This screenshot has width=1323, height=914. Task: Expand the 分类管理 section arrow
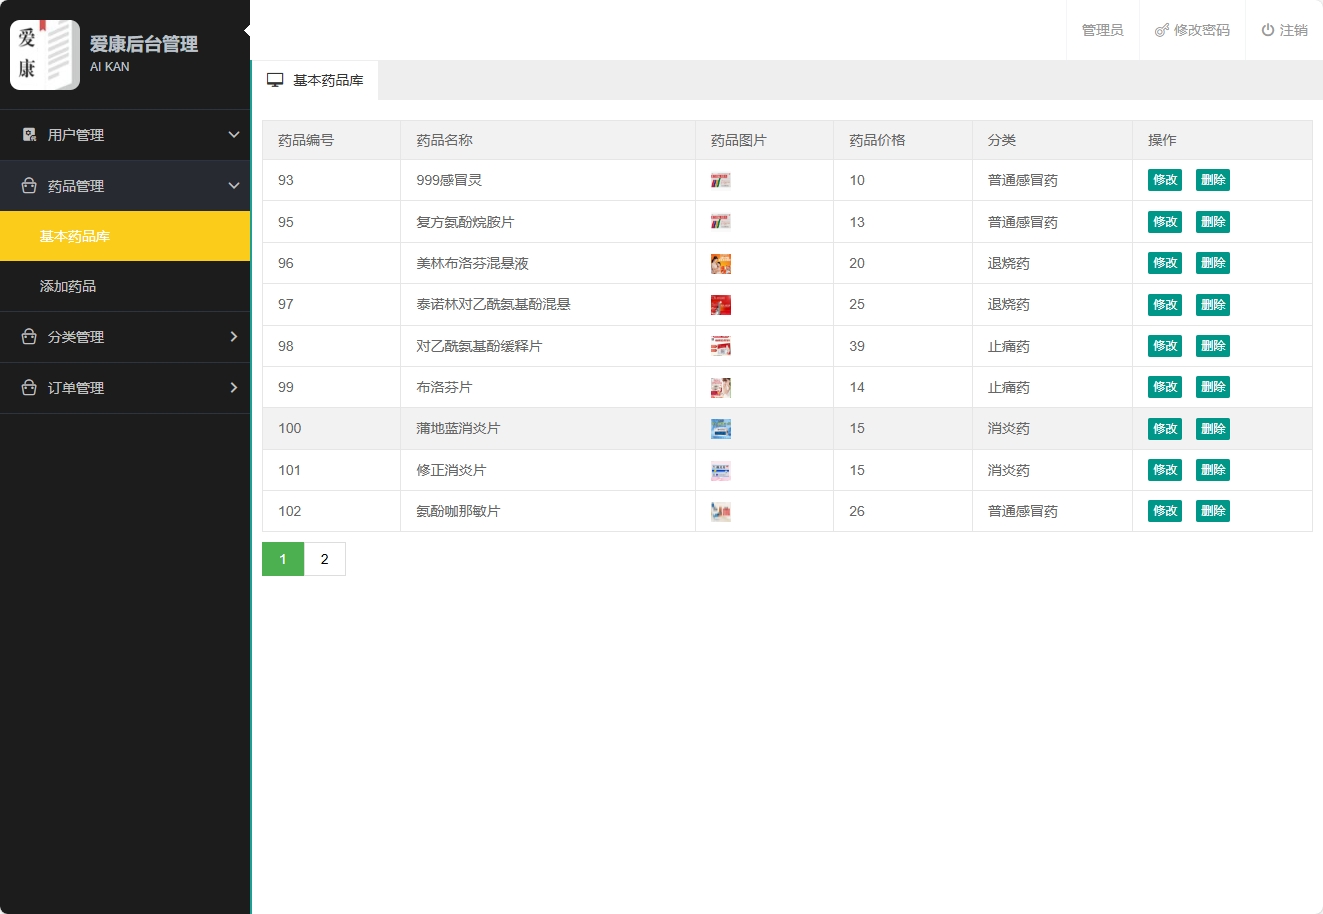(234, 337)
